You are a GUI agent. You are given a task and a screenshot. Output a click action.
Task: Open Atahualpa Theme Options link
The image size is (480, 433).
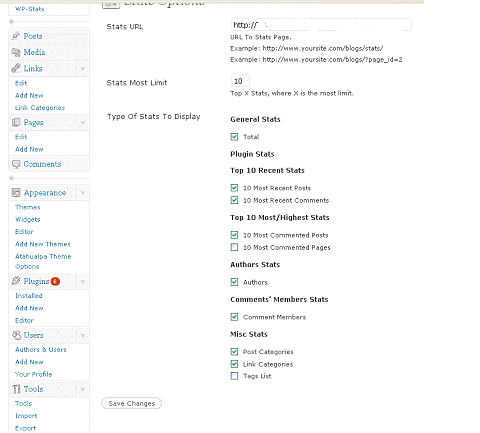(x=43, y=261)
